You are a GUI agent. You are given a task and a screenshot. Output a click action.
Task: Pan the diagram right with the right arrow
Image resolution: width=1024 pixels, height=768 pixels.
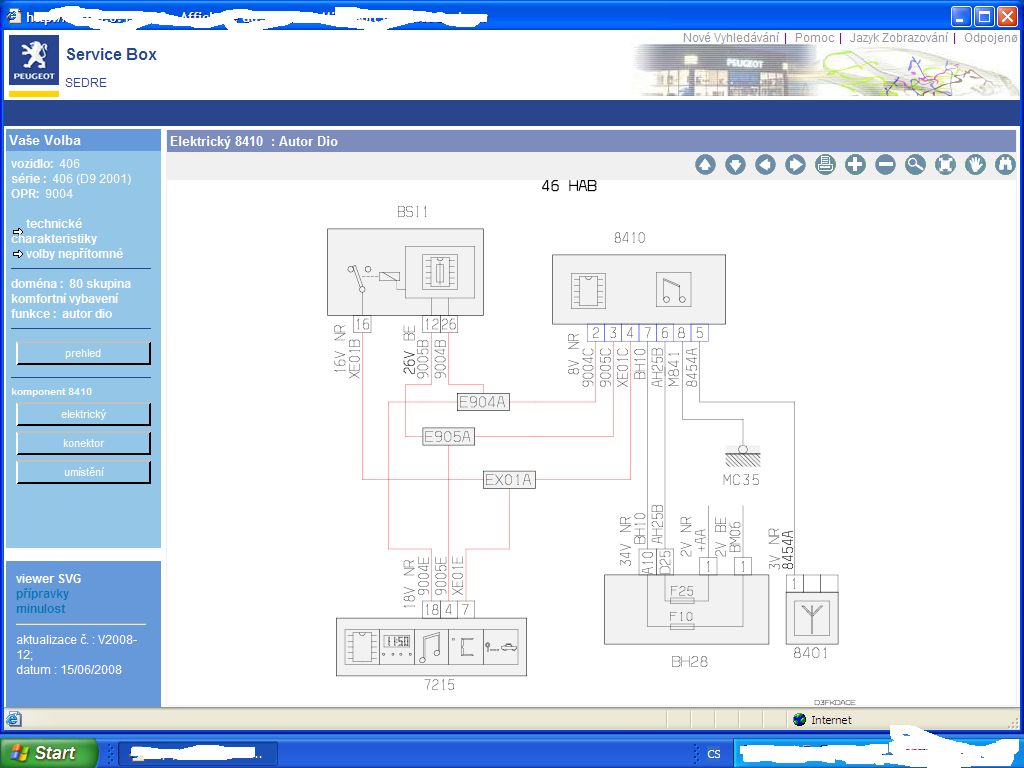coord(795,165)
